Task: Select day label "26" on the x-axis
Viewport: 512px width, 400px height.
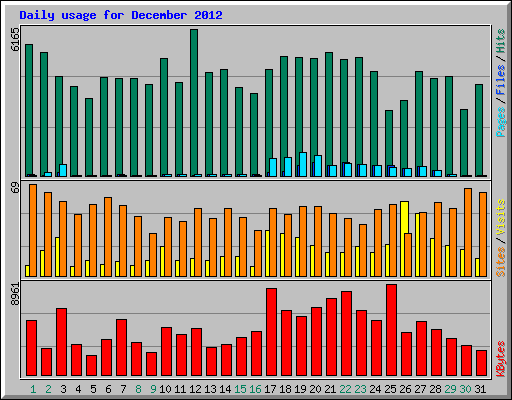Action: coord(405,389)
